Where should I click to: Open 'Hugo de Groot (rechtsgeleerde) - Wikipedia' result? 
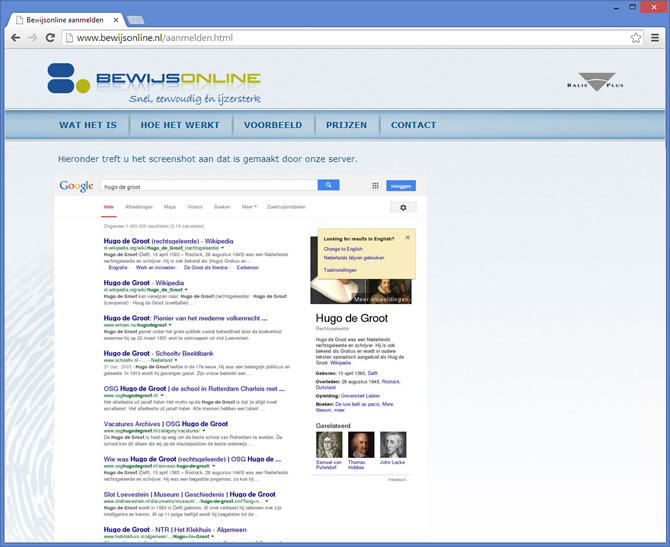click(x=168, y=241)
